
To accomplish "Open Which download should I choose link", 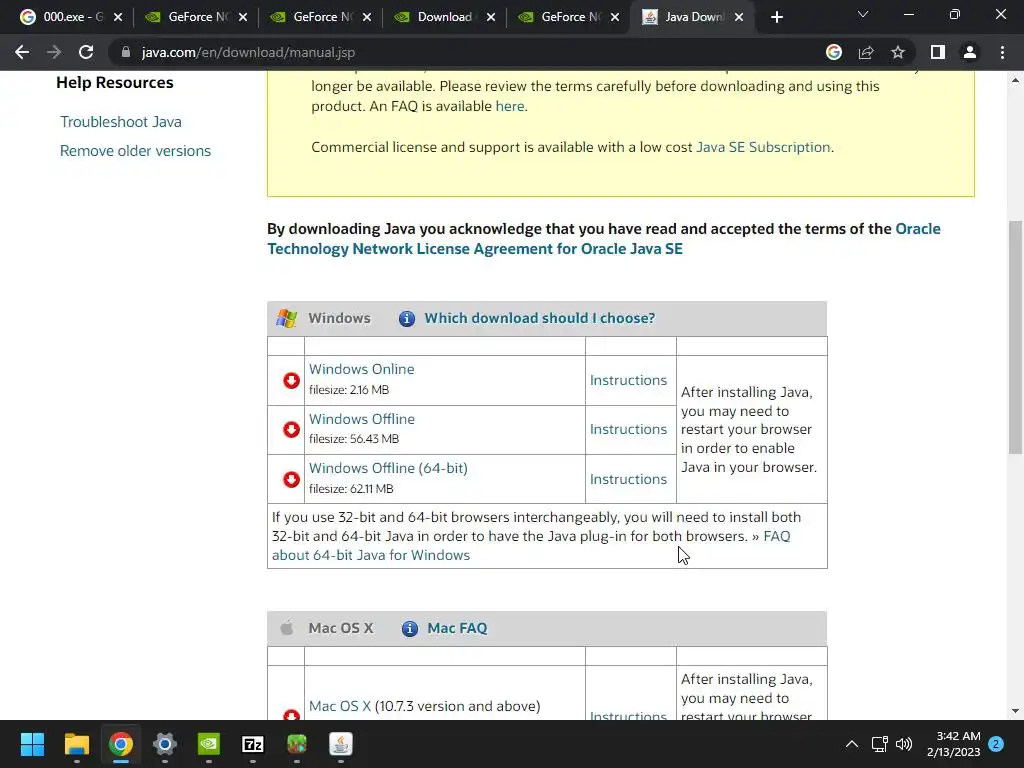I will click(539, 318).
